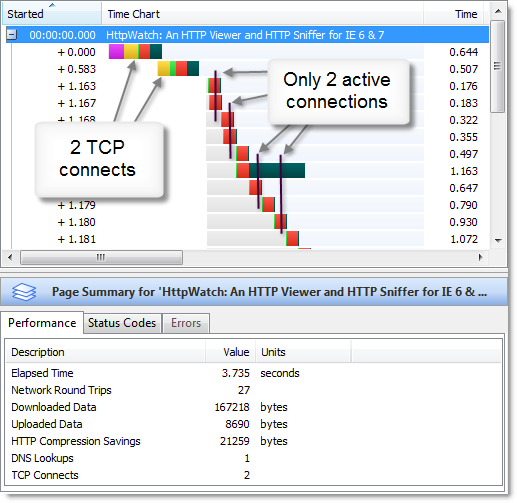Collapse the HttpWatch page group row

point(11,34)
